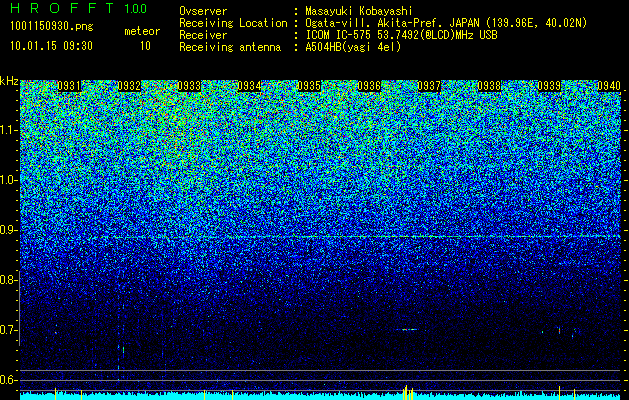The height and width of the screenshot is (400, 629).
Task: Click the 0940 time marker
Action: pos(609,86)
